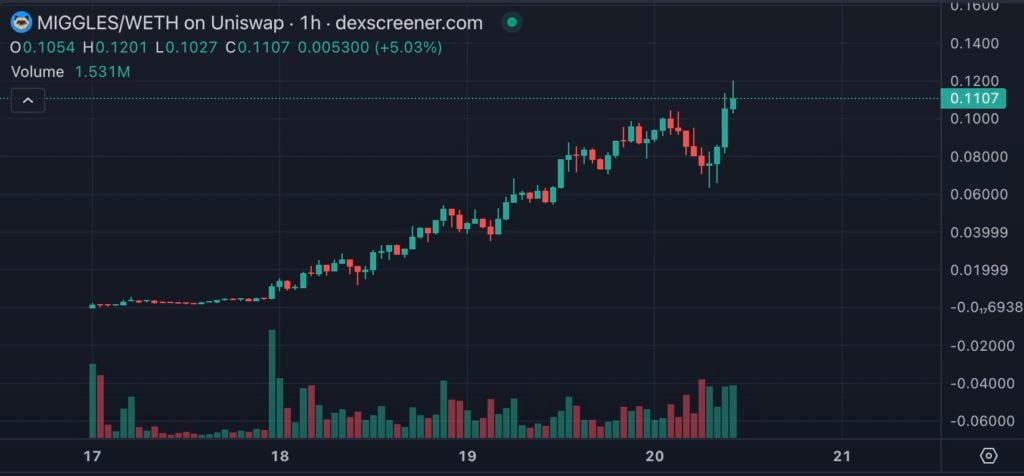Click the 0.1400 price axis label
Screen dimensions: 1024x476
coord(977,43)
